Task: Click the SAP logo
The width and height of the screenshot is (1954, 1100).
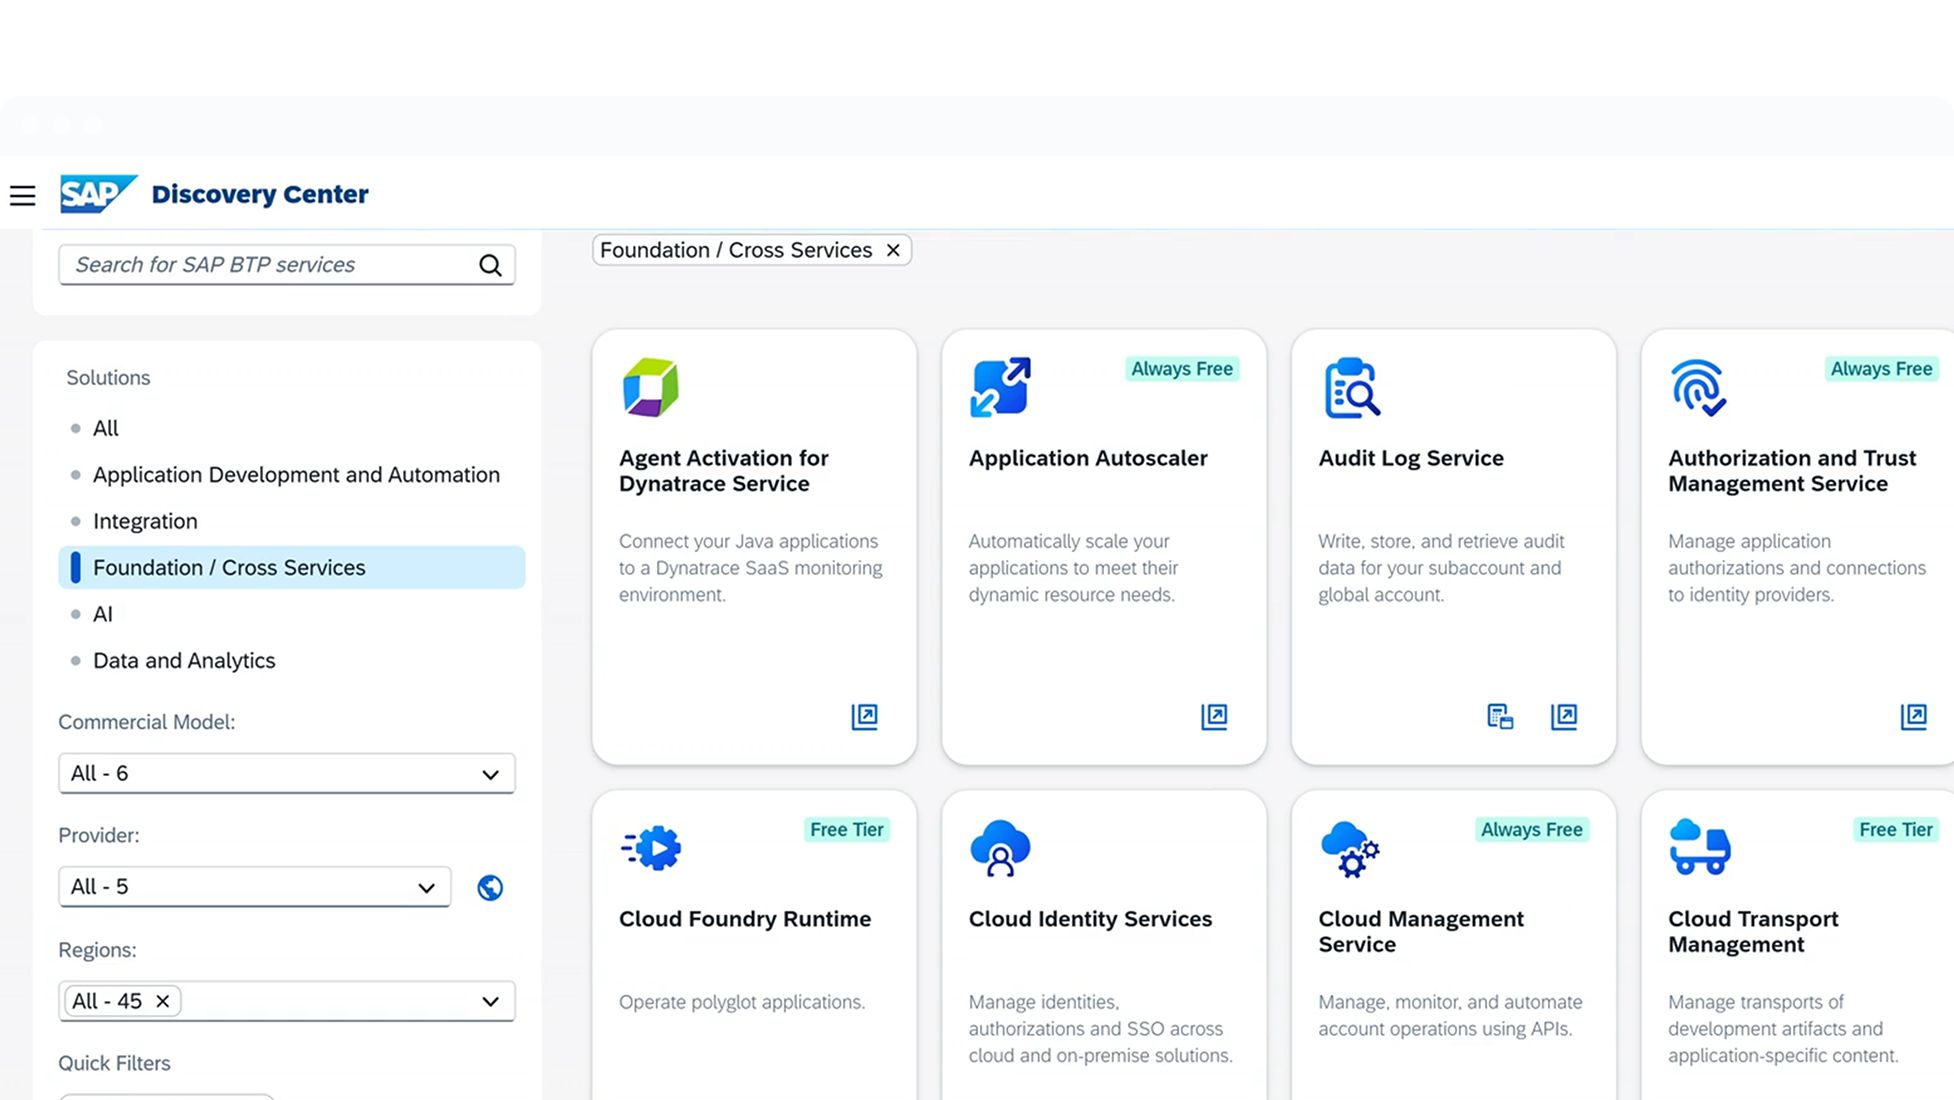Action: click(98, 194)
